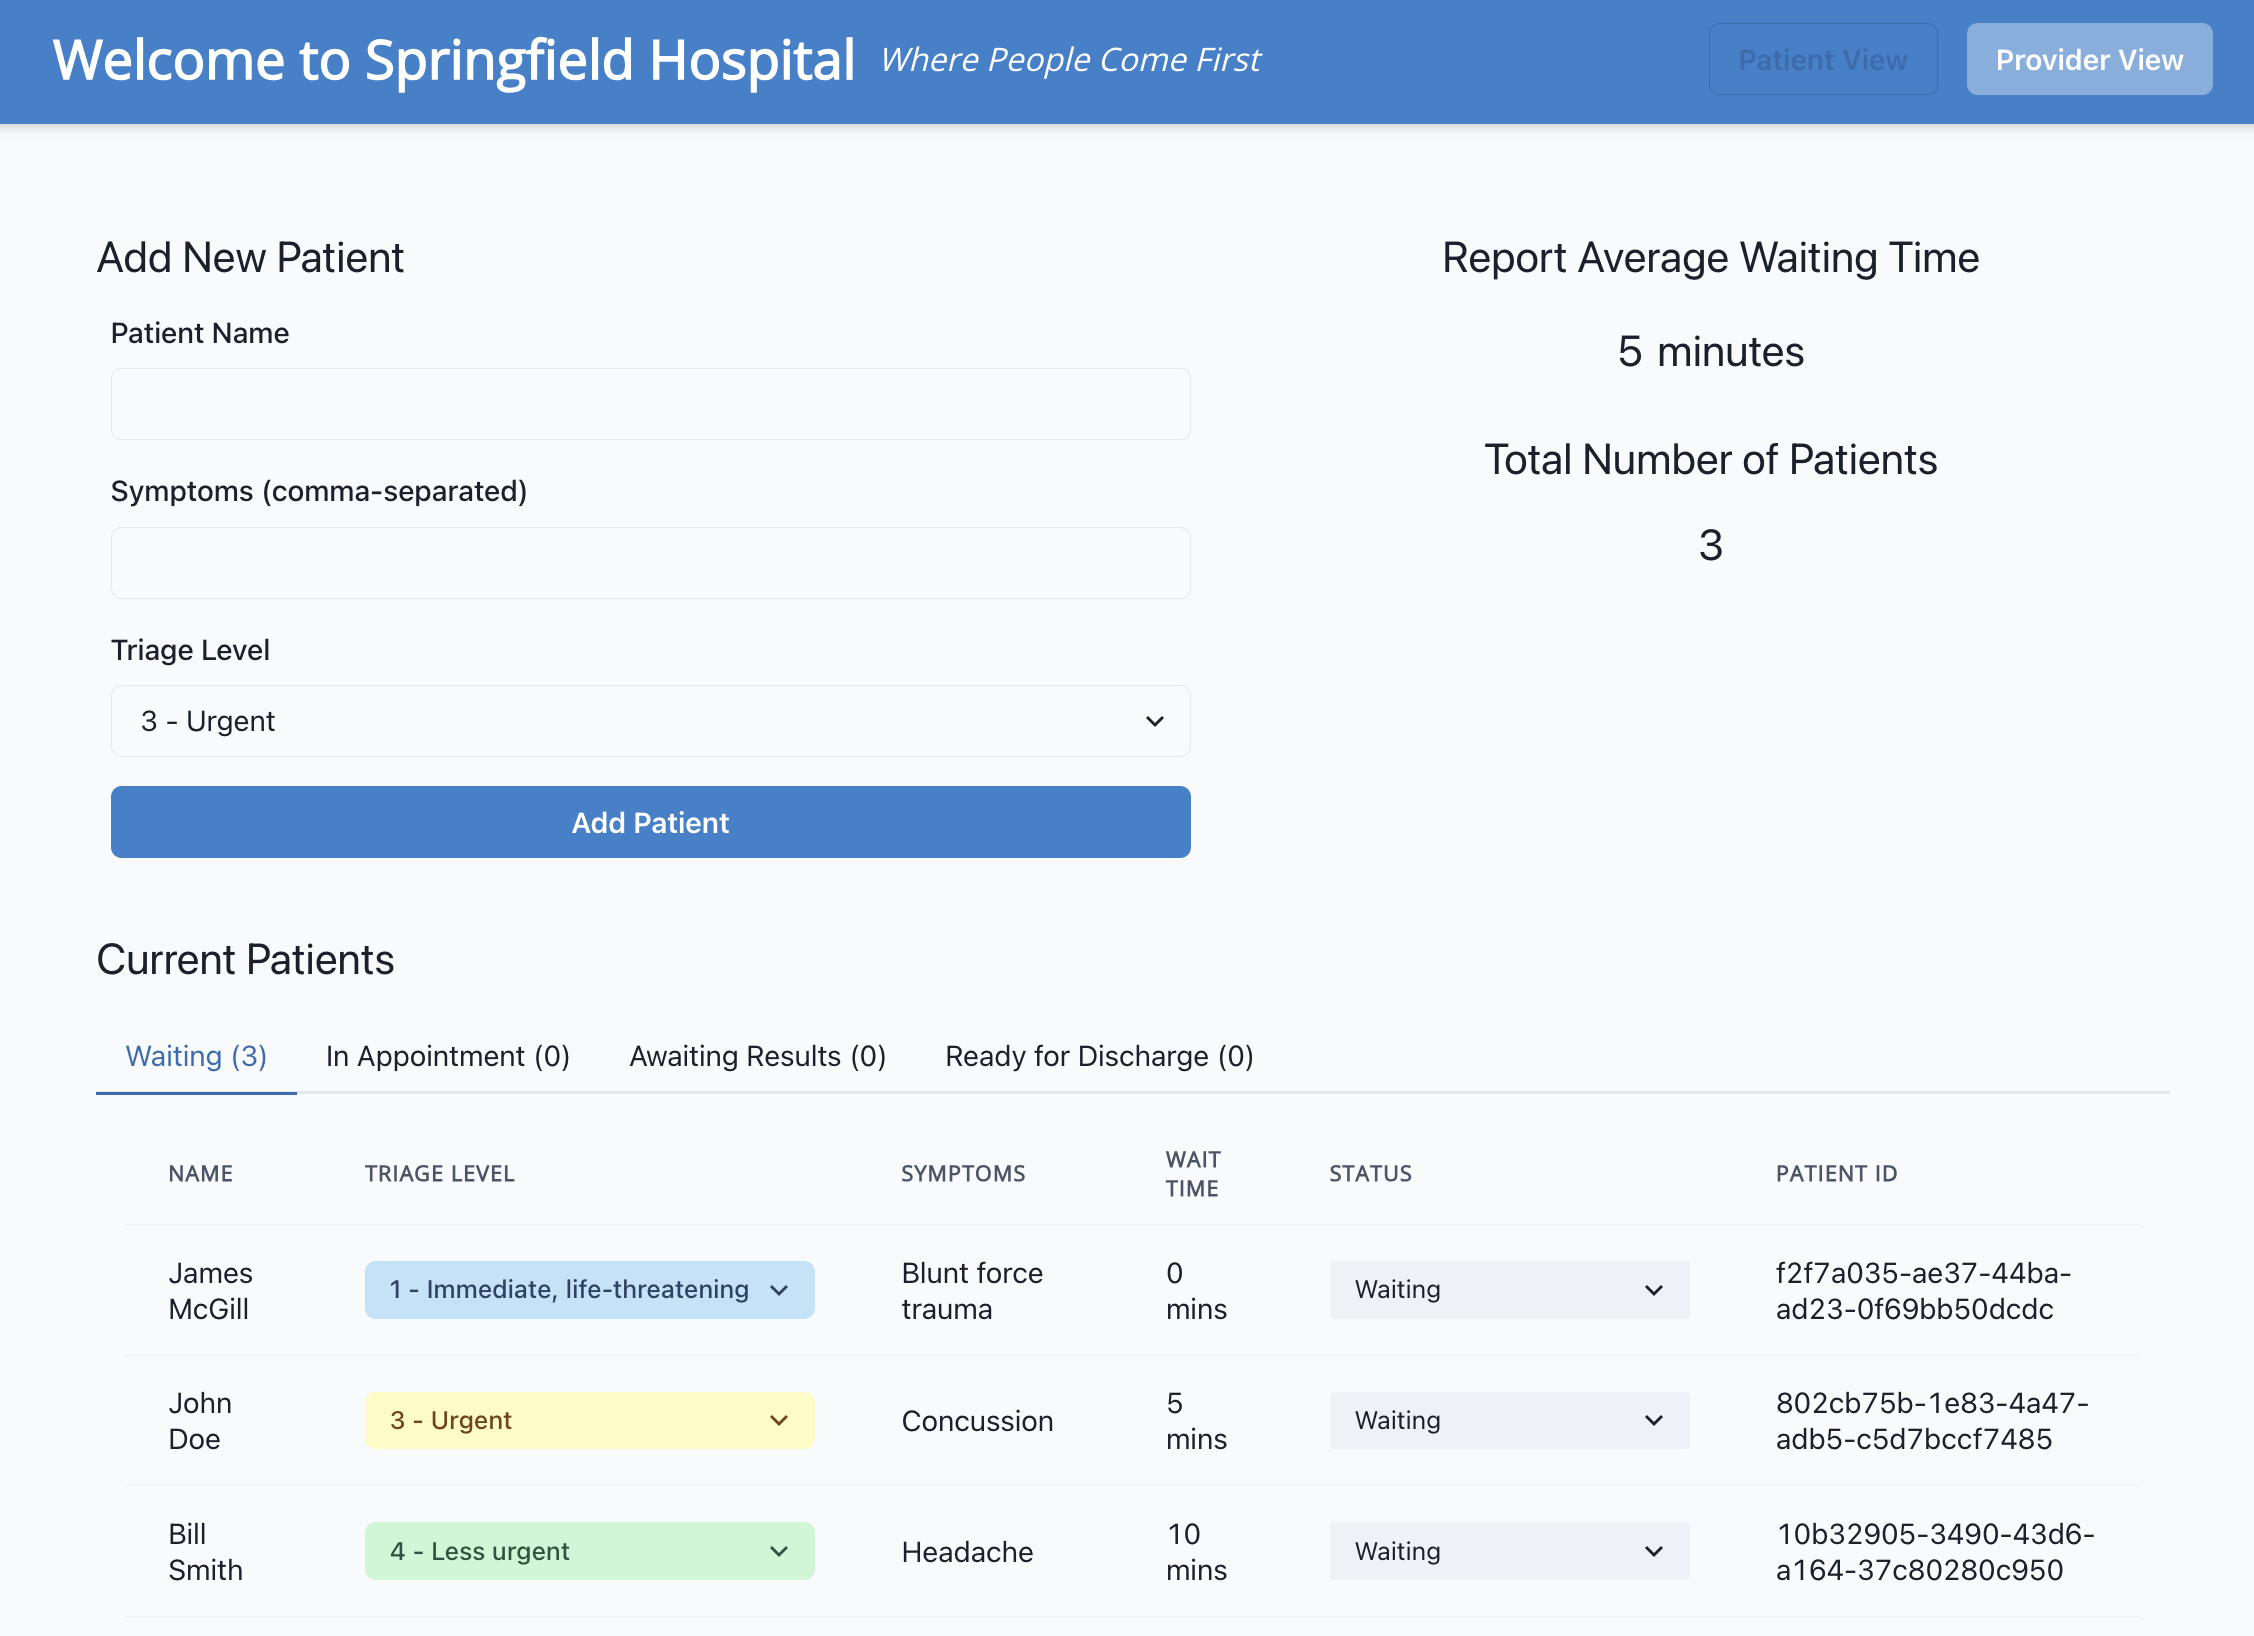This screenshot has height=1636, width=2254.
Task: Click chevron on James McGill's status select
Action: (x=1654, y=1290)
